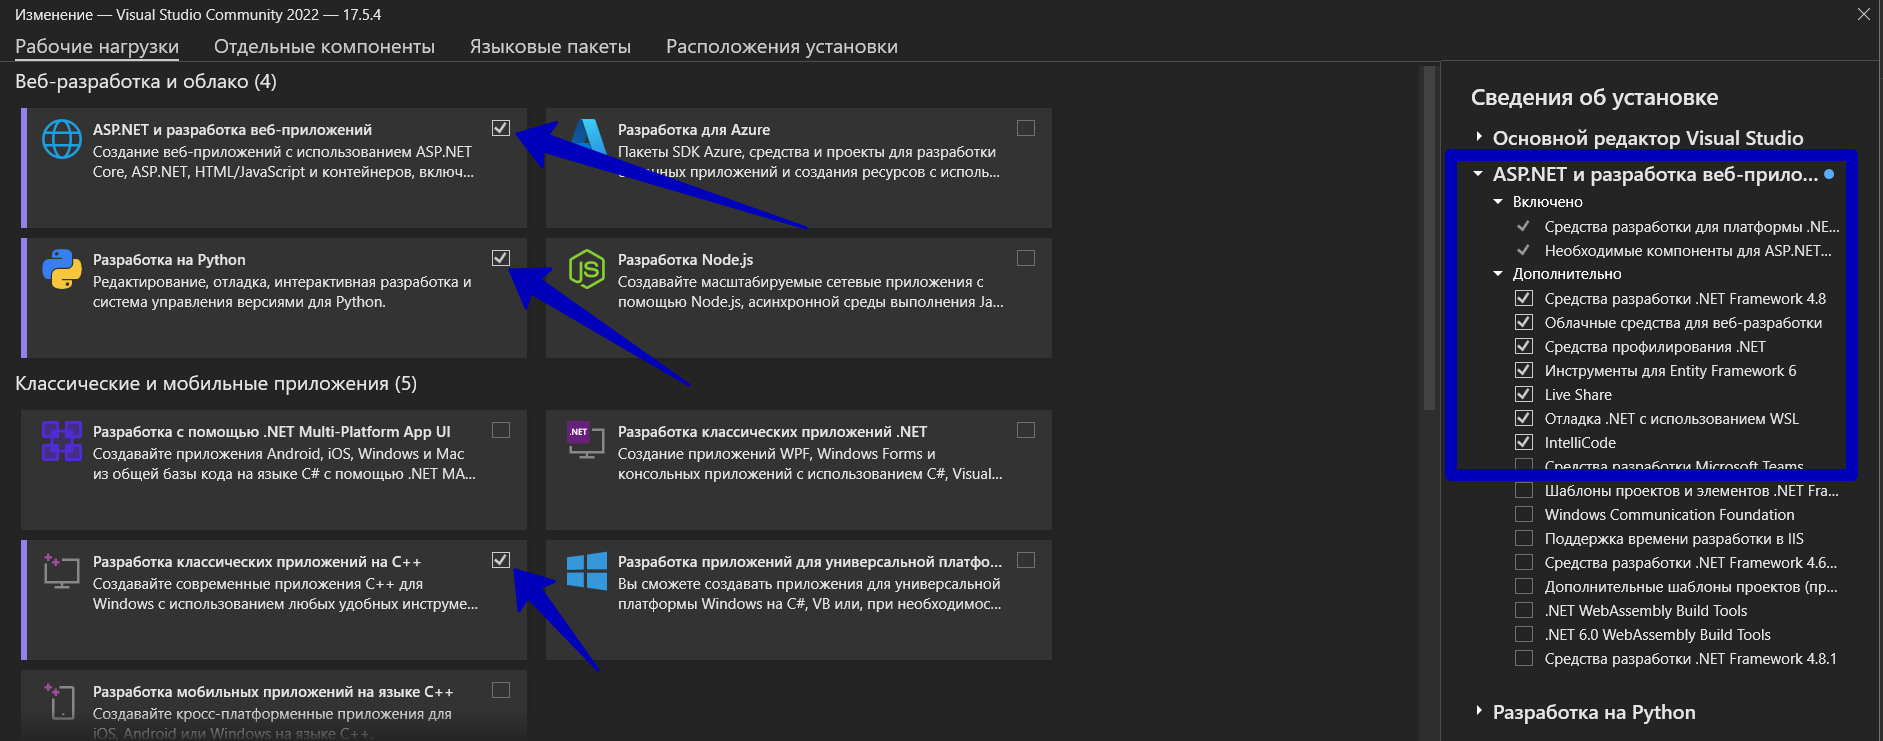Click the .NET desktop development icon

[x=586, y=440]
